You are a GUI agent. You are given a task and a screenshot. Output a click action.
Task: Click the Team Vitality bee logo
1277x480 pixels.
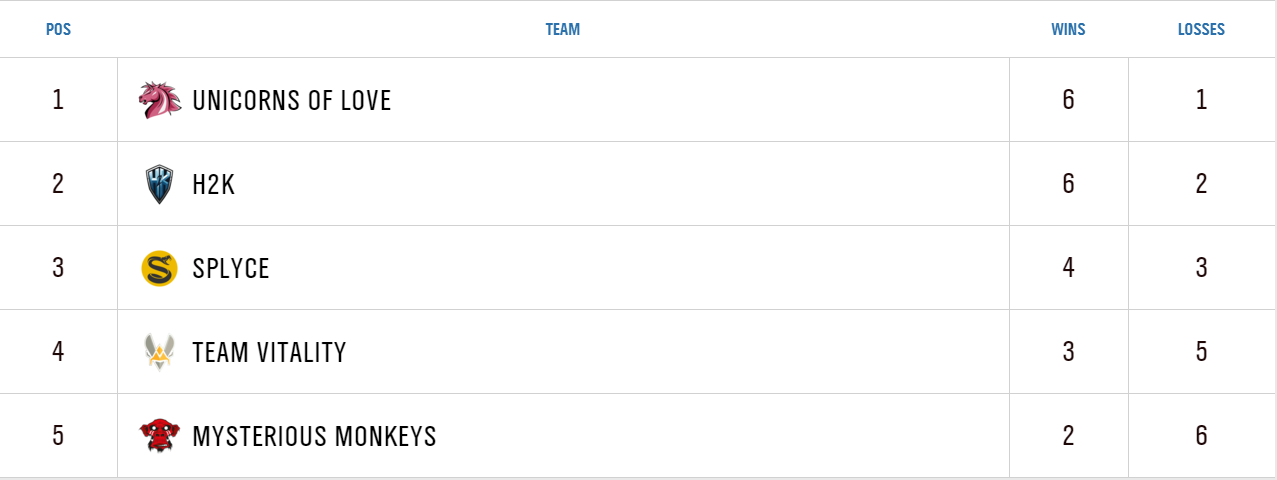160,352
